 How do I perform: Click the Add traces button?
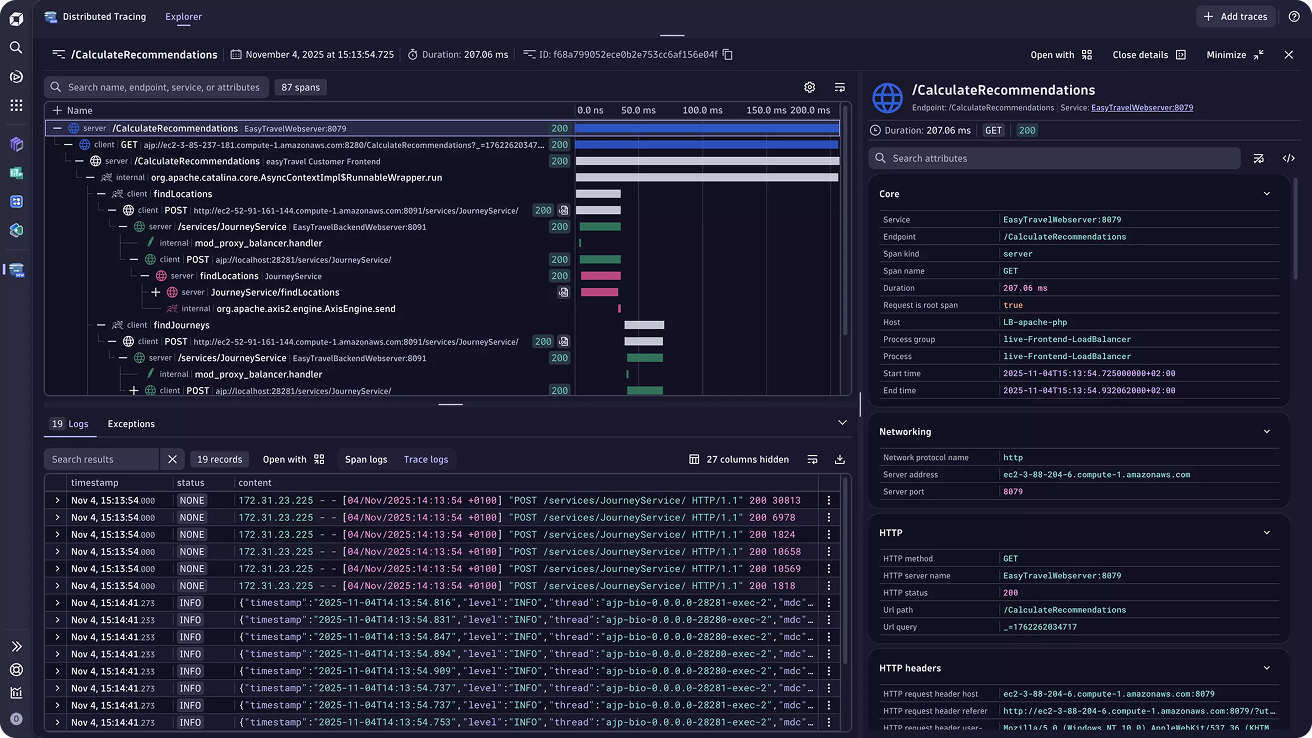(1236, 17)
